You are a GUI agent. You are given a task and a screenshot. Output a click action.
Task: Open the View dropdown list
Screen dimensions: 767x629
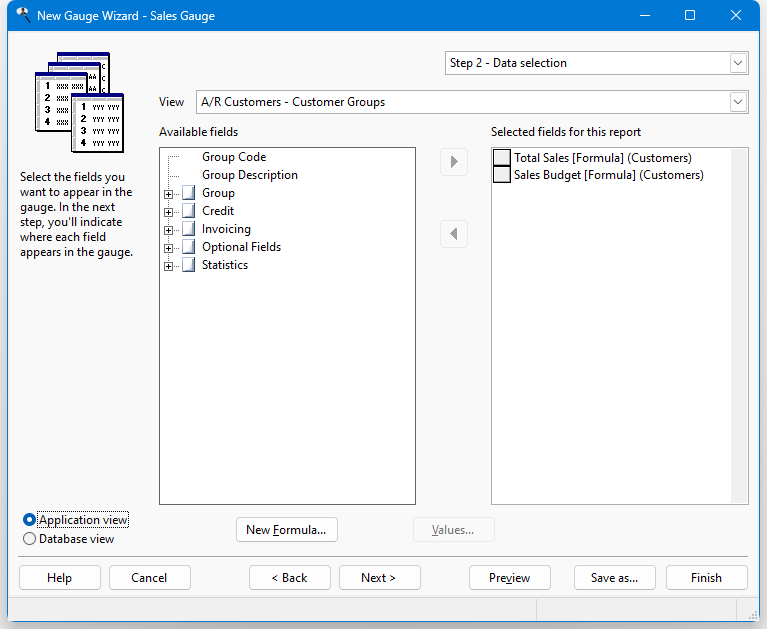click(738, 102)
